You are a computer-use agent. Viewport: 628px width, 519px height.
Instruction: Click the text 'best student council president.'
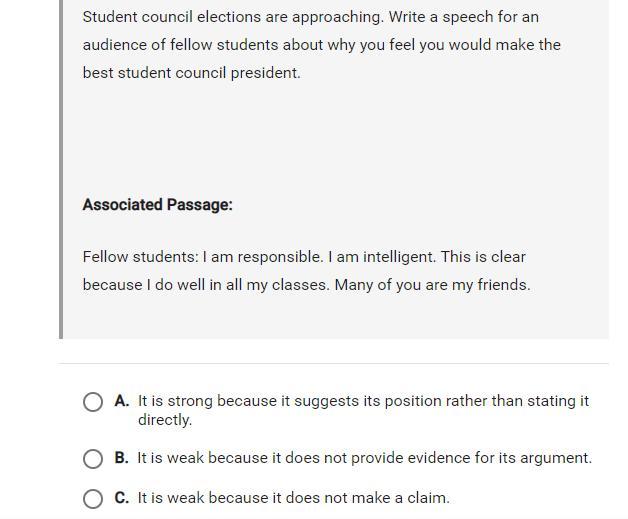pos(191,73)
